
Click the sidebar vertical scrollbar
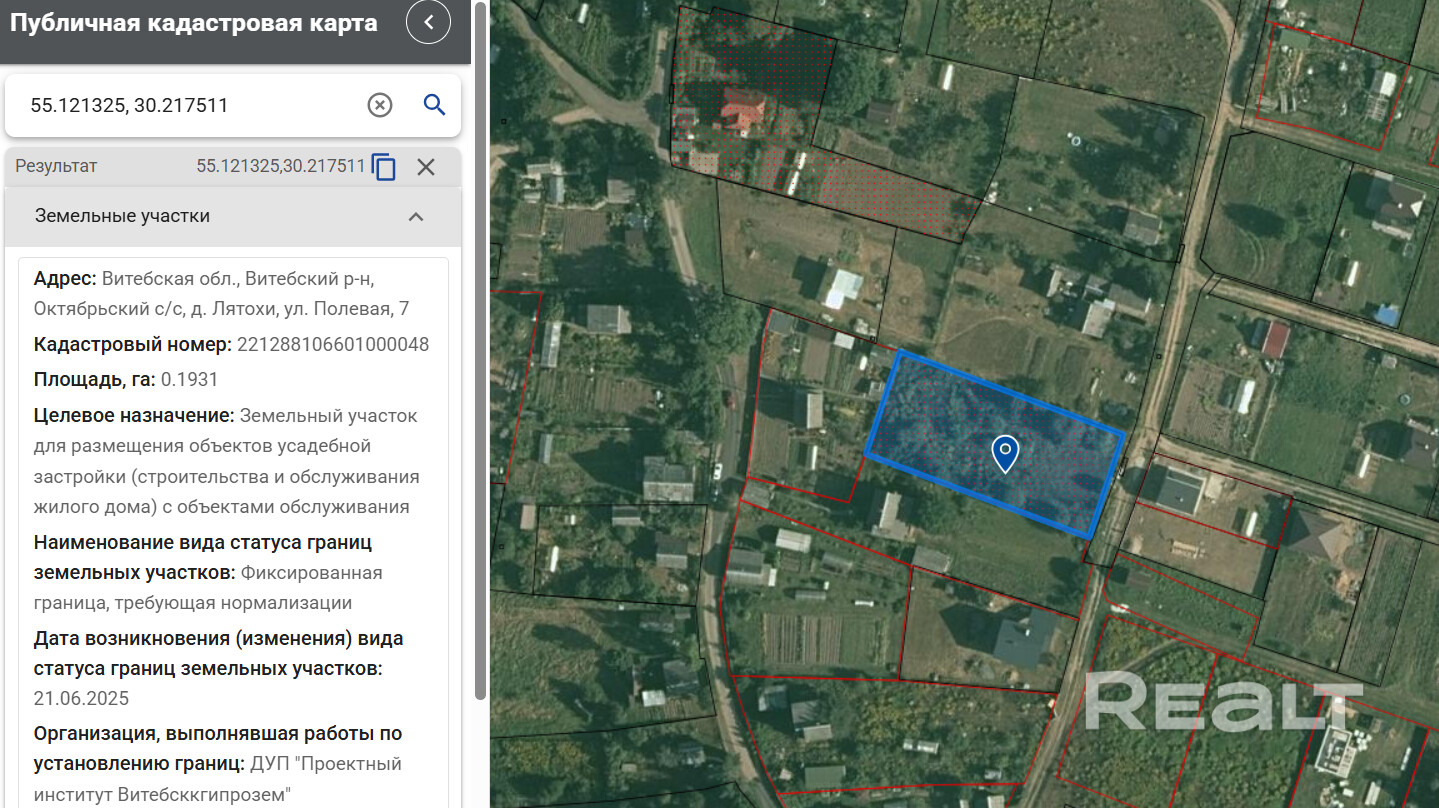481,350
